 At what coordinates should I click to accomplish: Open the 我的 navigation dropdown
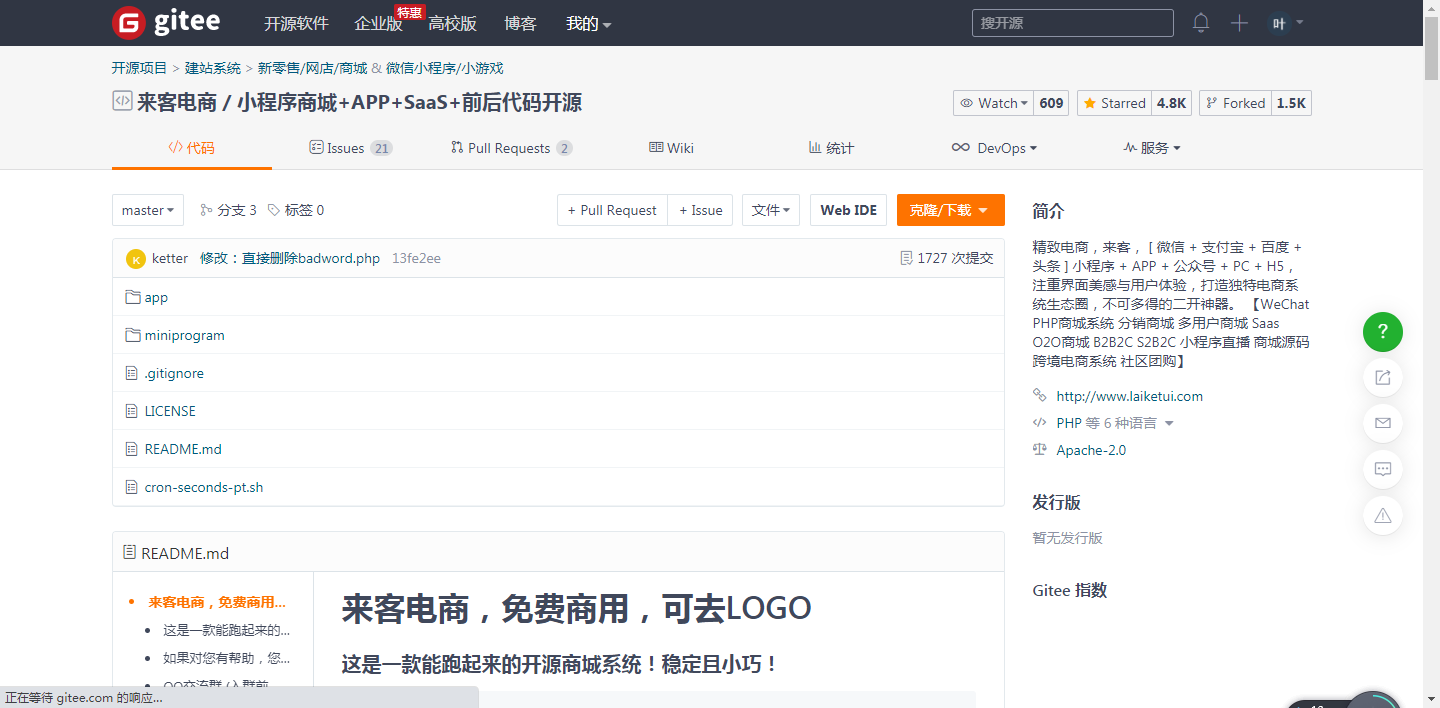[589, 23]
